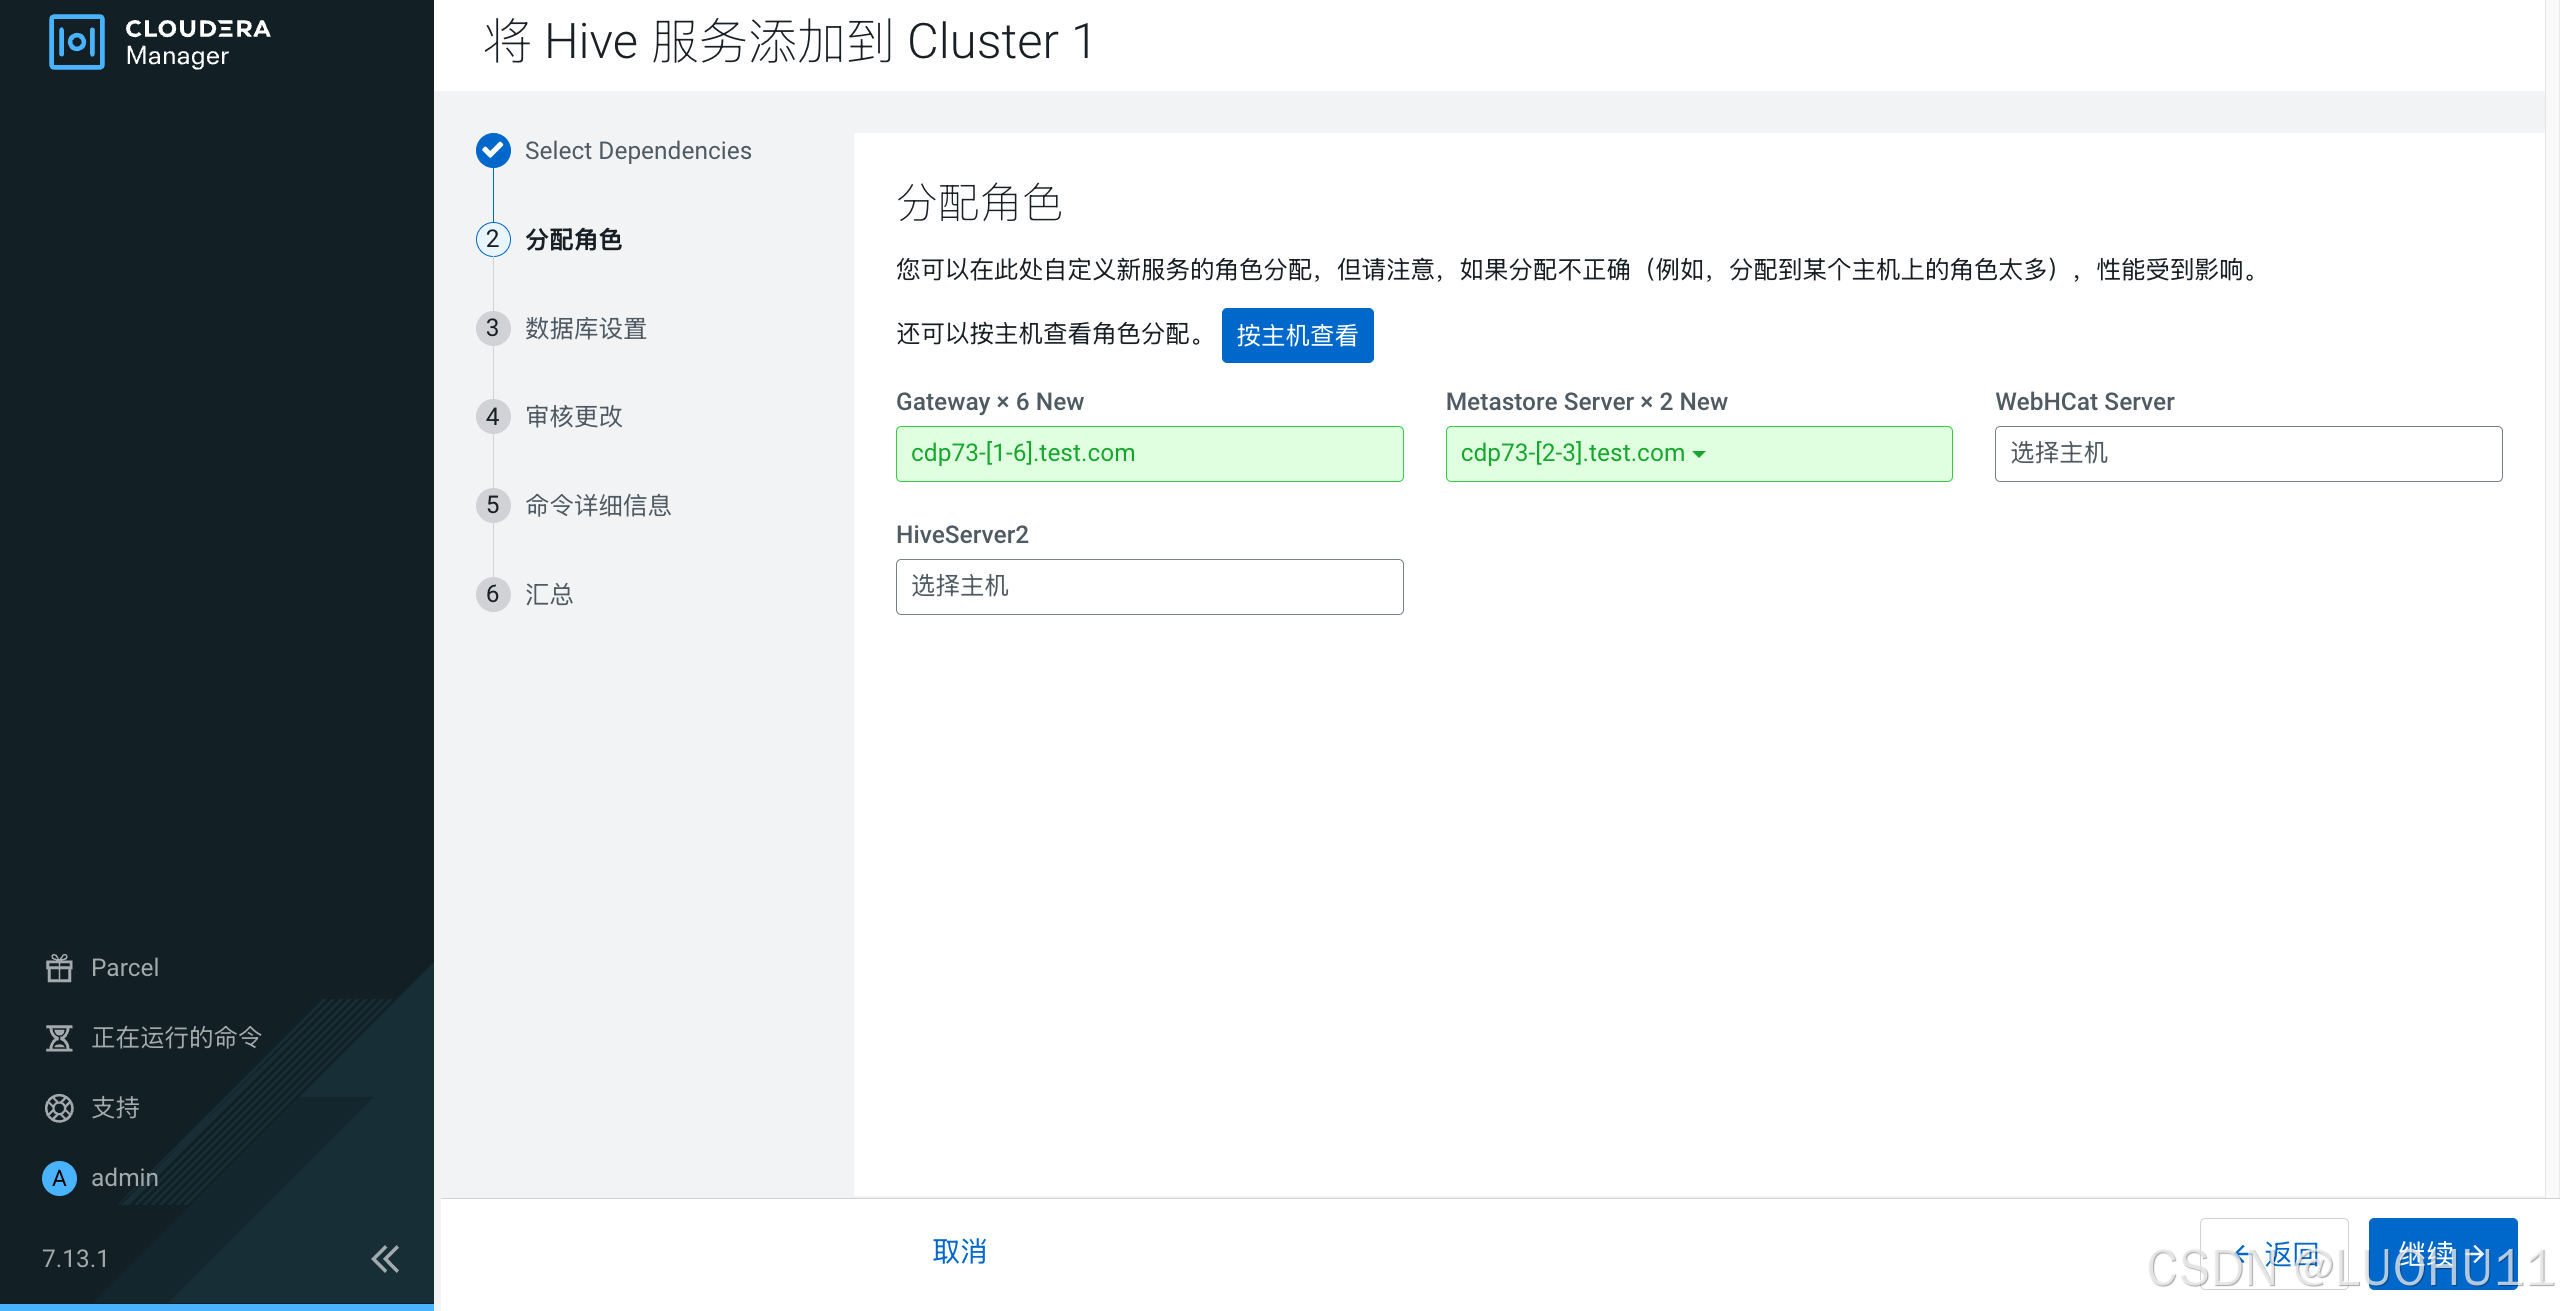Open the WebHCat Server host selector
The height and width of the screenshot is (1311, 2560).
click(x=2247, y=453)
